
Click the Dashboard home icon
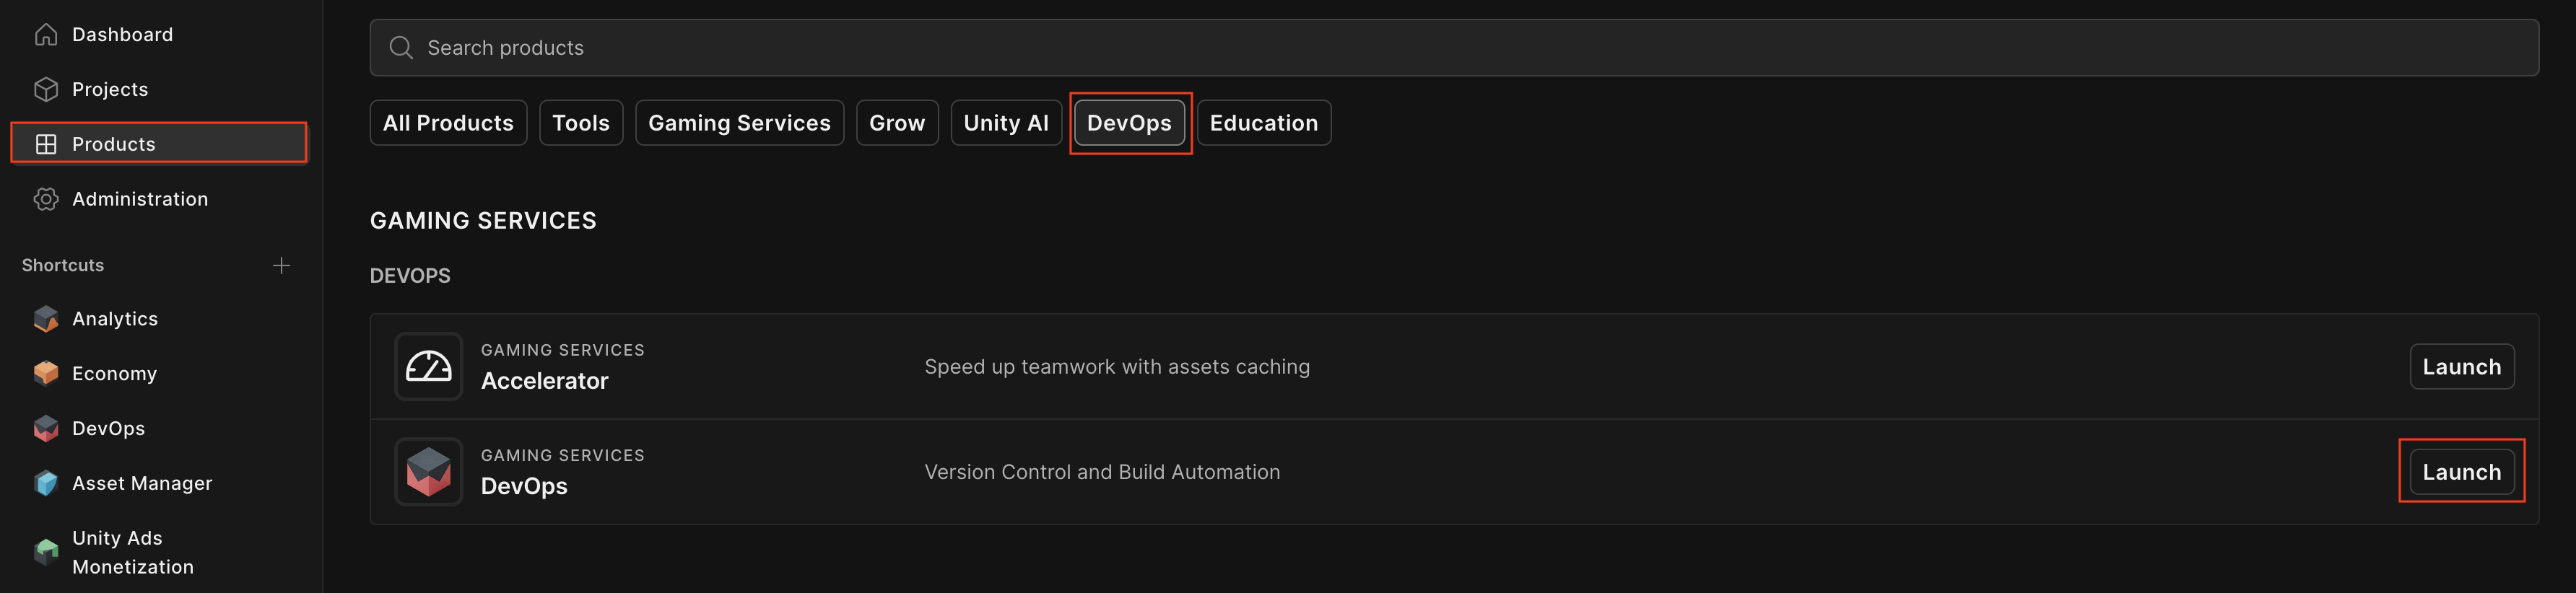(46, 35)
